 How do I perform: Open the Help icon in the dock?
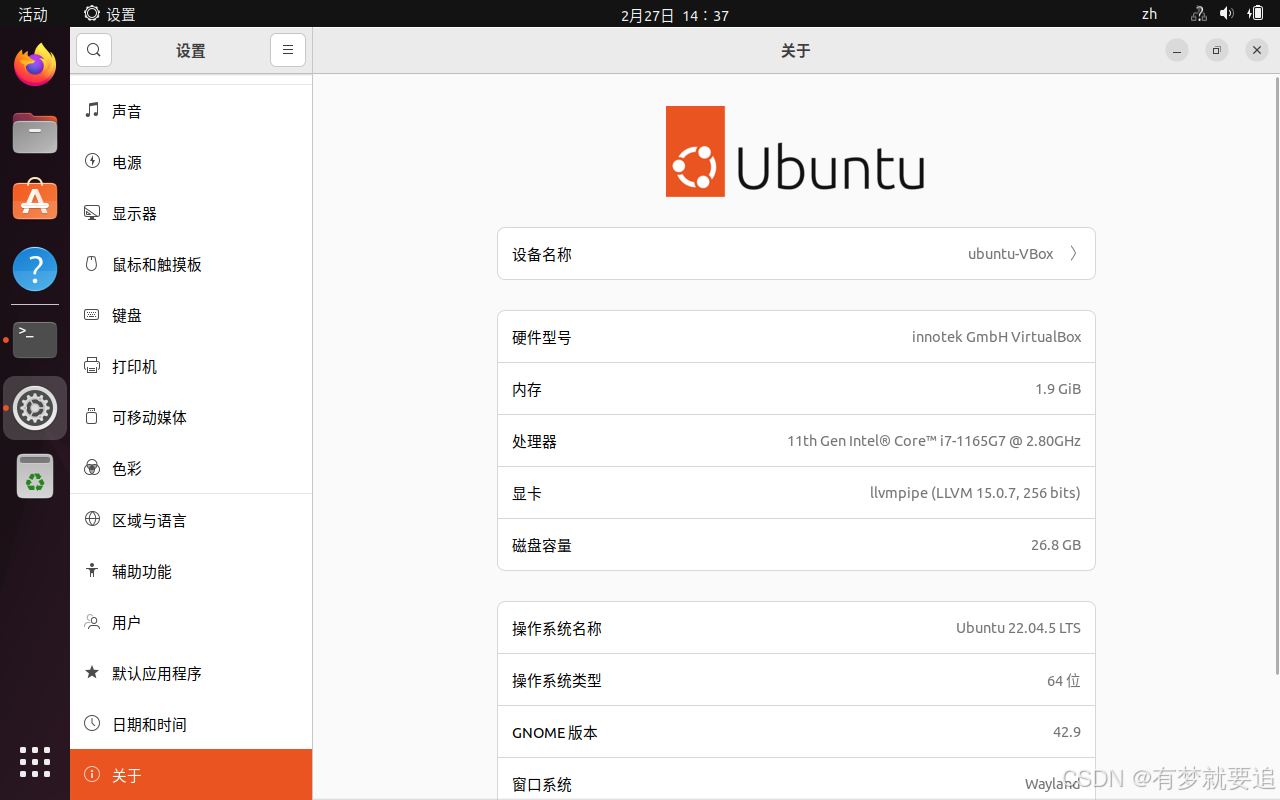pos(35,269)
